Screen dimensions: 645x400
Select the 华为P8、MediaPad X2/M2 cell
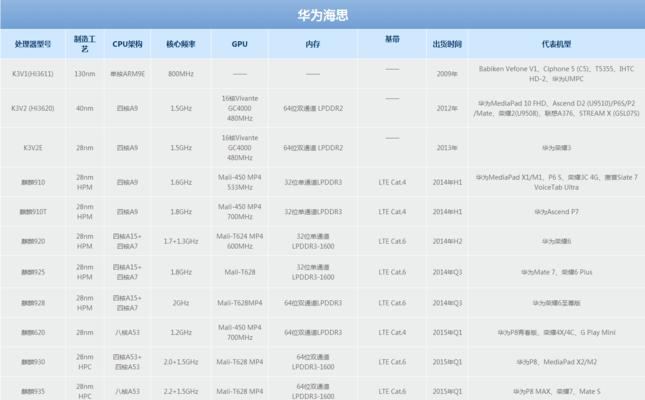pyautogui.click(x=556, y=362)
